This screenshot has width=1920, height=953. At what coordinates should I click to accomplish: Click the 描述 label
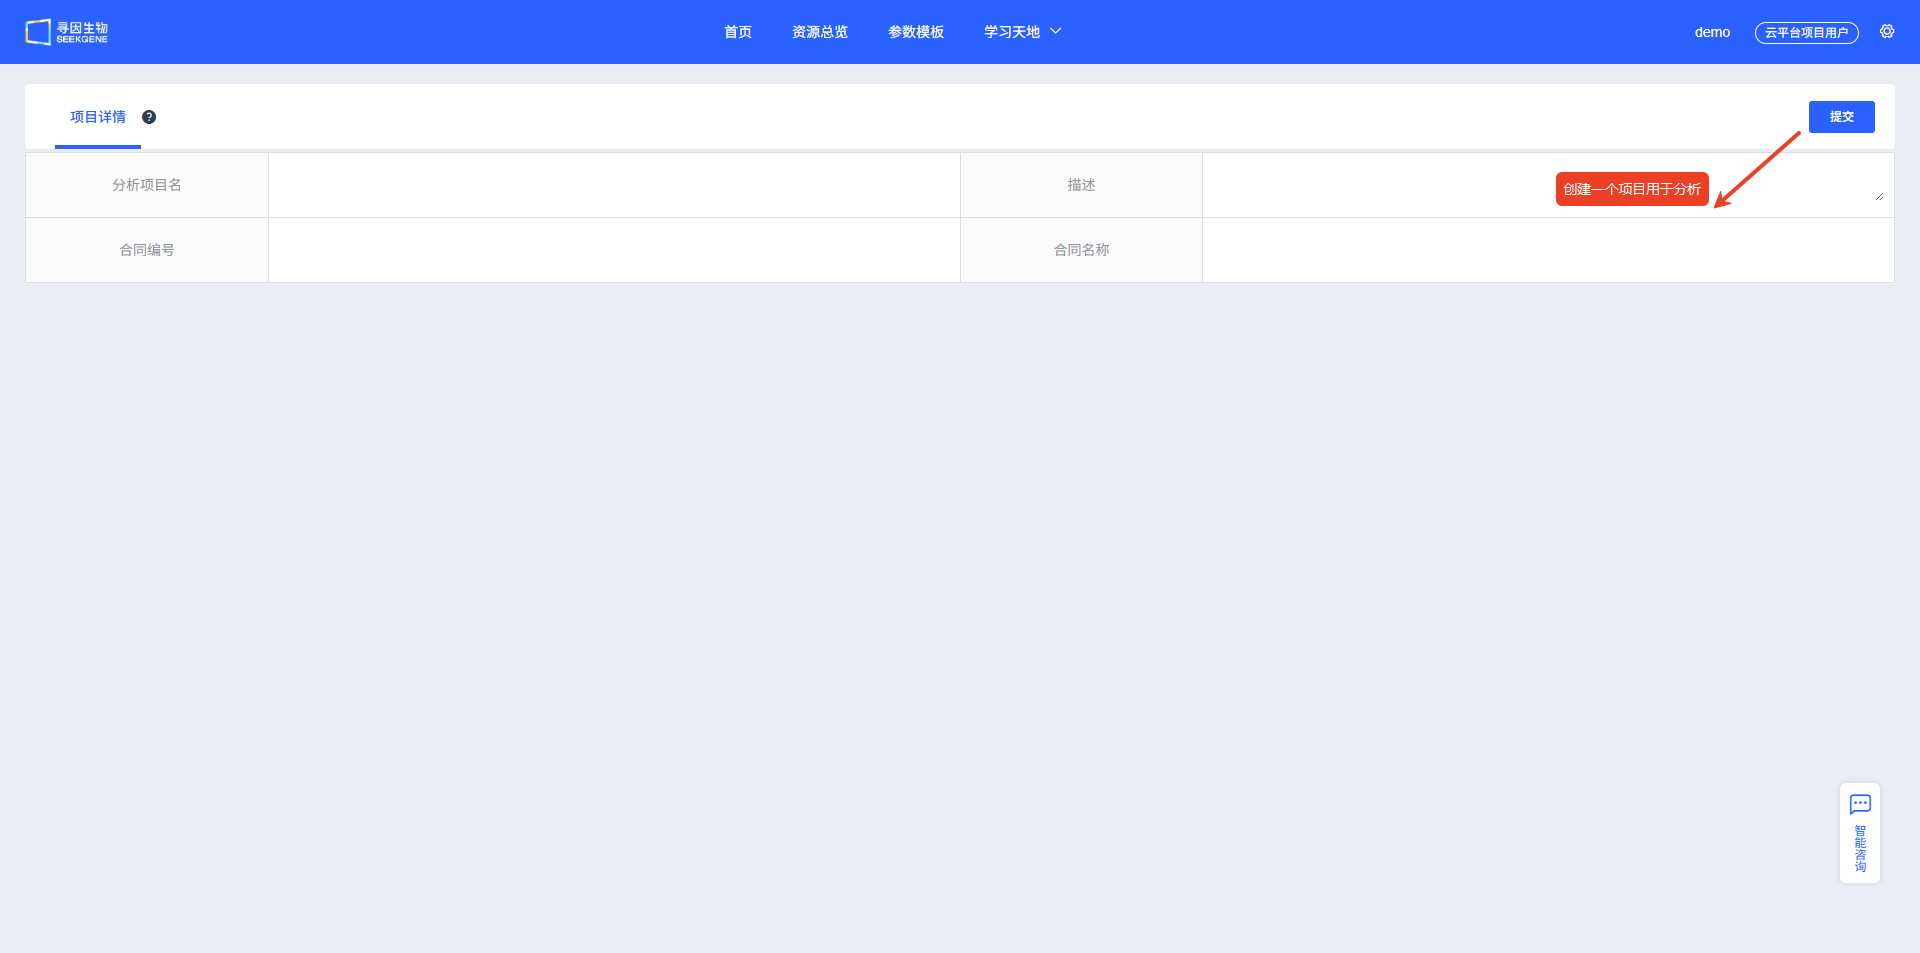pos(1081,185)
